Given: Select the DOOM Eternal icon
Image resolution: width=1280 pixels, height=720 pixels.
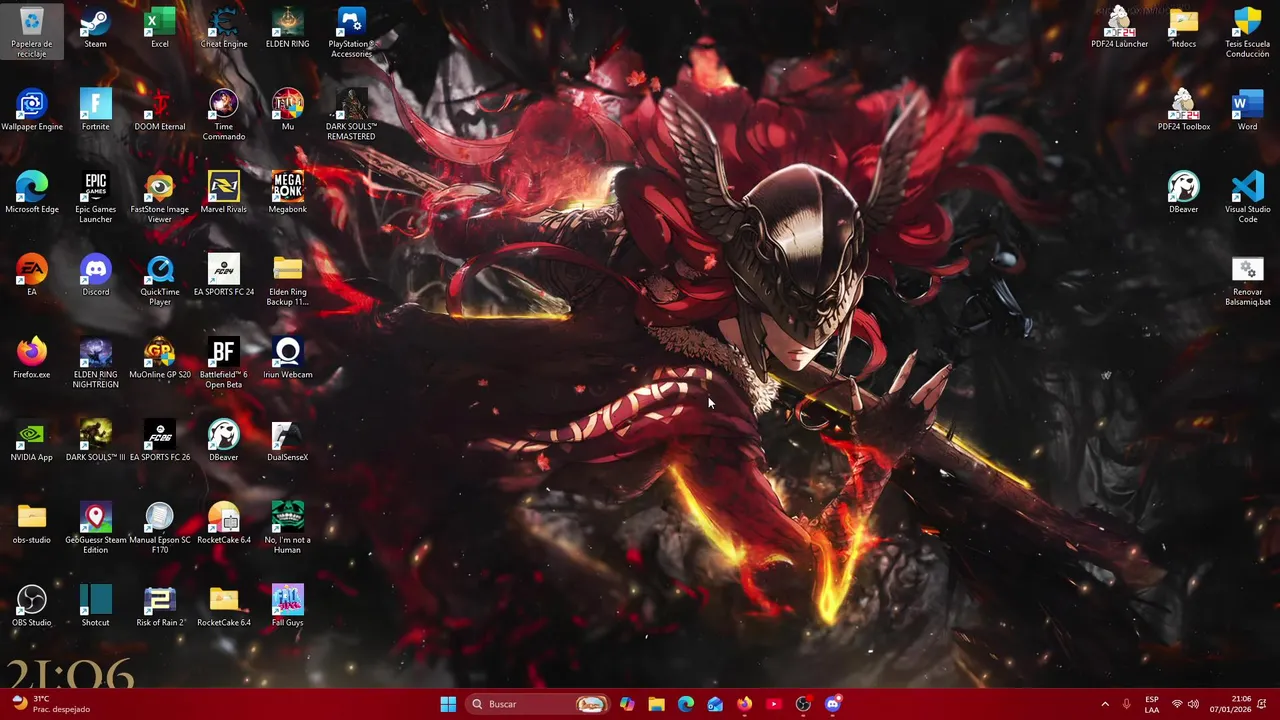Looking at the screenshot, I should [x=160, y=110].
